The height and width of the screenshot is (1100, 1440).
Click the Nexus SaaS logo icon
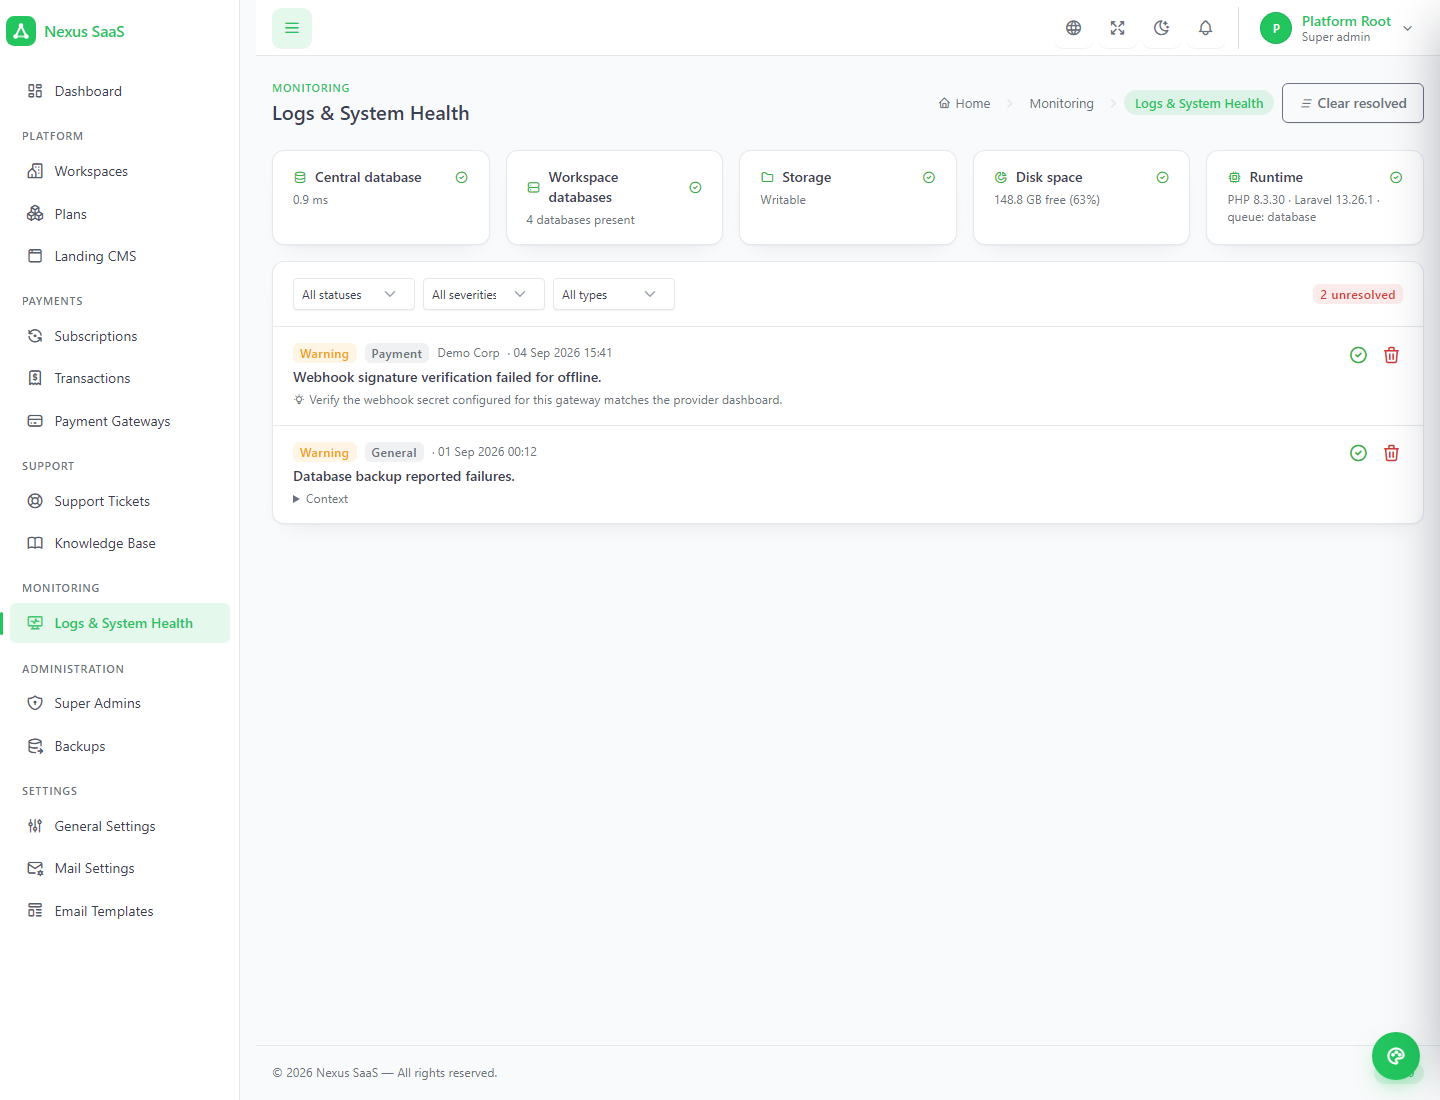pos(21,31)
